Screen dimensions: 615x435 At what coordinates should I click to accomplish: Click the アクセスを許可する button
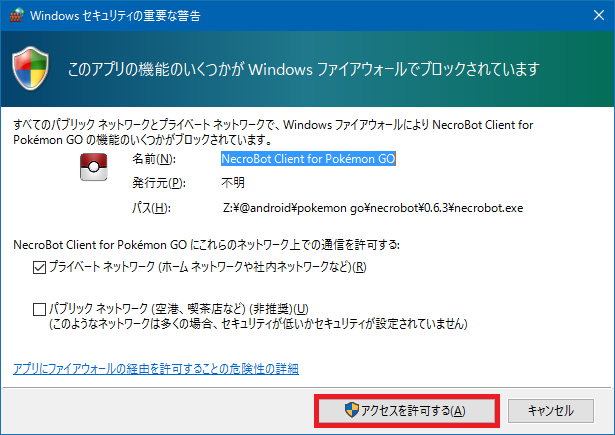[406, 411]
